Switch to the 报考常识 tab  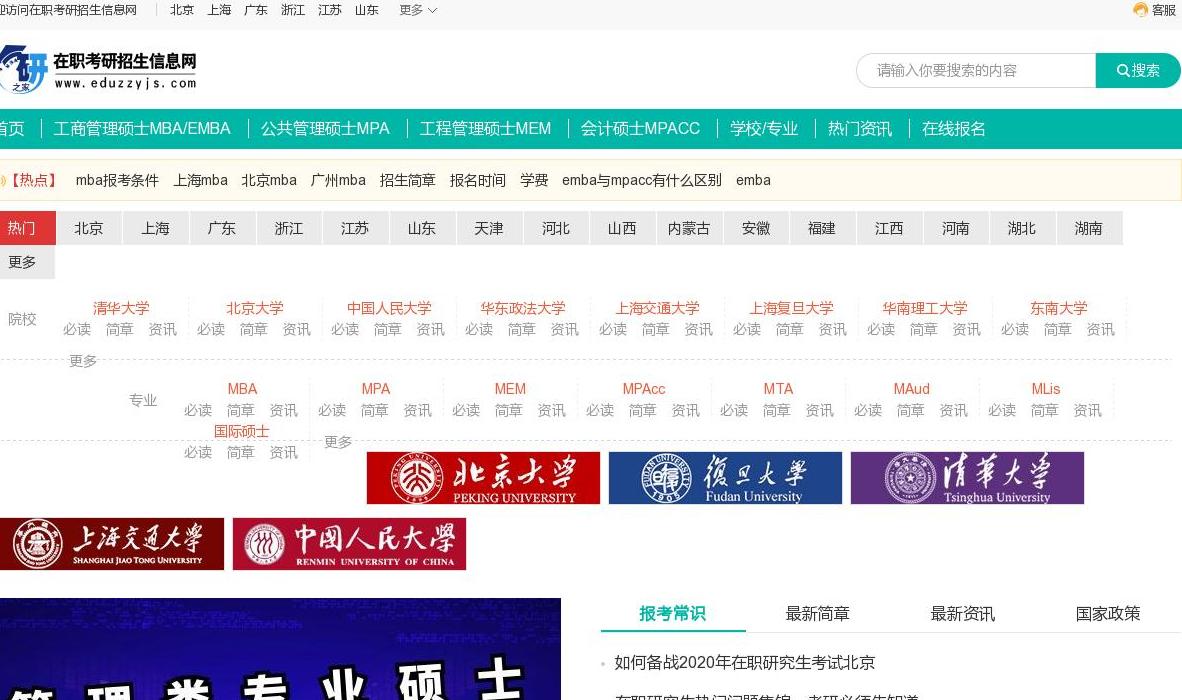672,613
